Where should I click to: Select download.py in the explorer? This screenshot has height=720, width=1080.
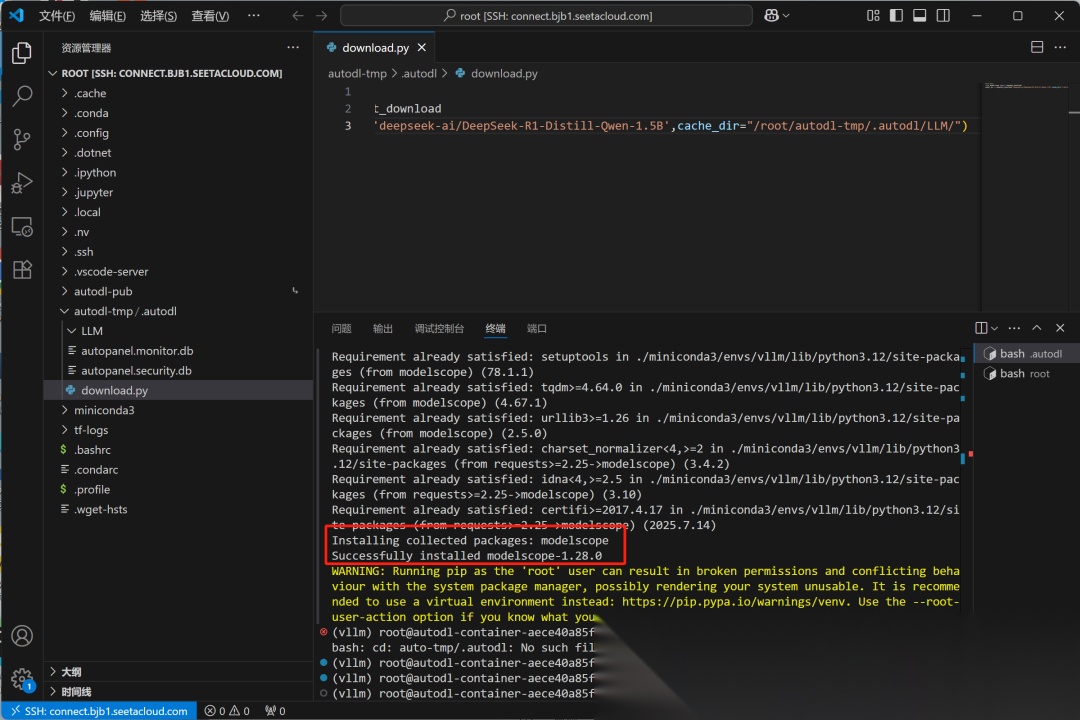[x=178, y=390]
